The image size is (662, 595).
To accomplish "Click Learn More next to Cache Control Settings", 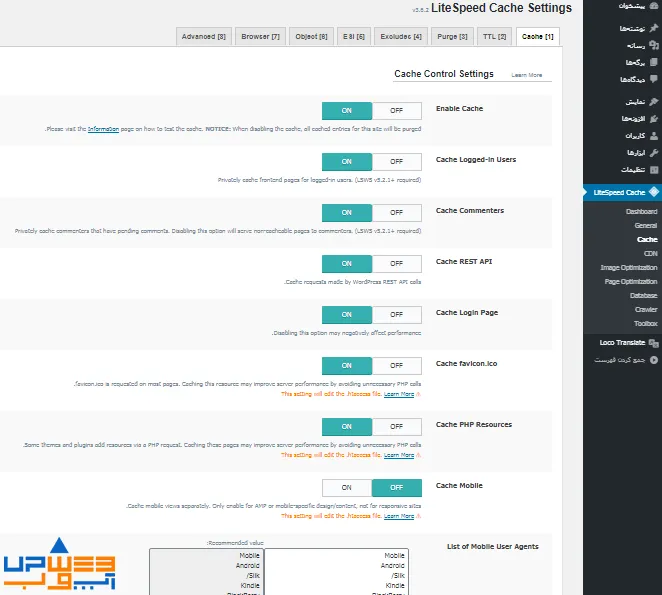I will pos(527,75).
